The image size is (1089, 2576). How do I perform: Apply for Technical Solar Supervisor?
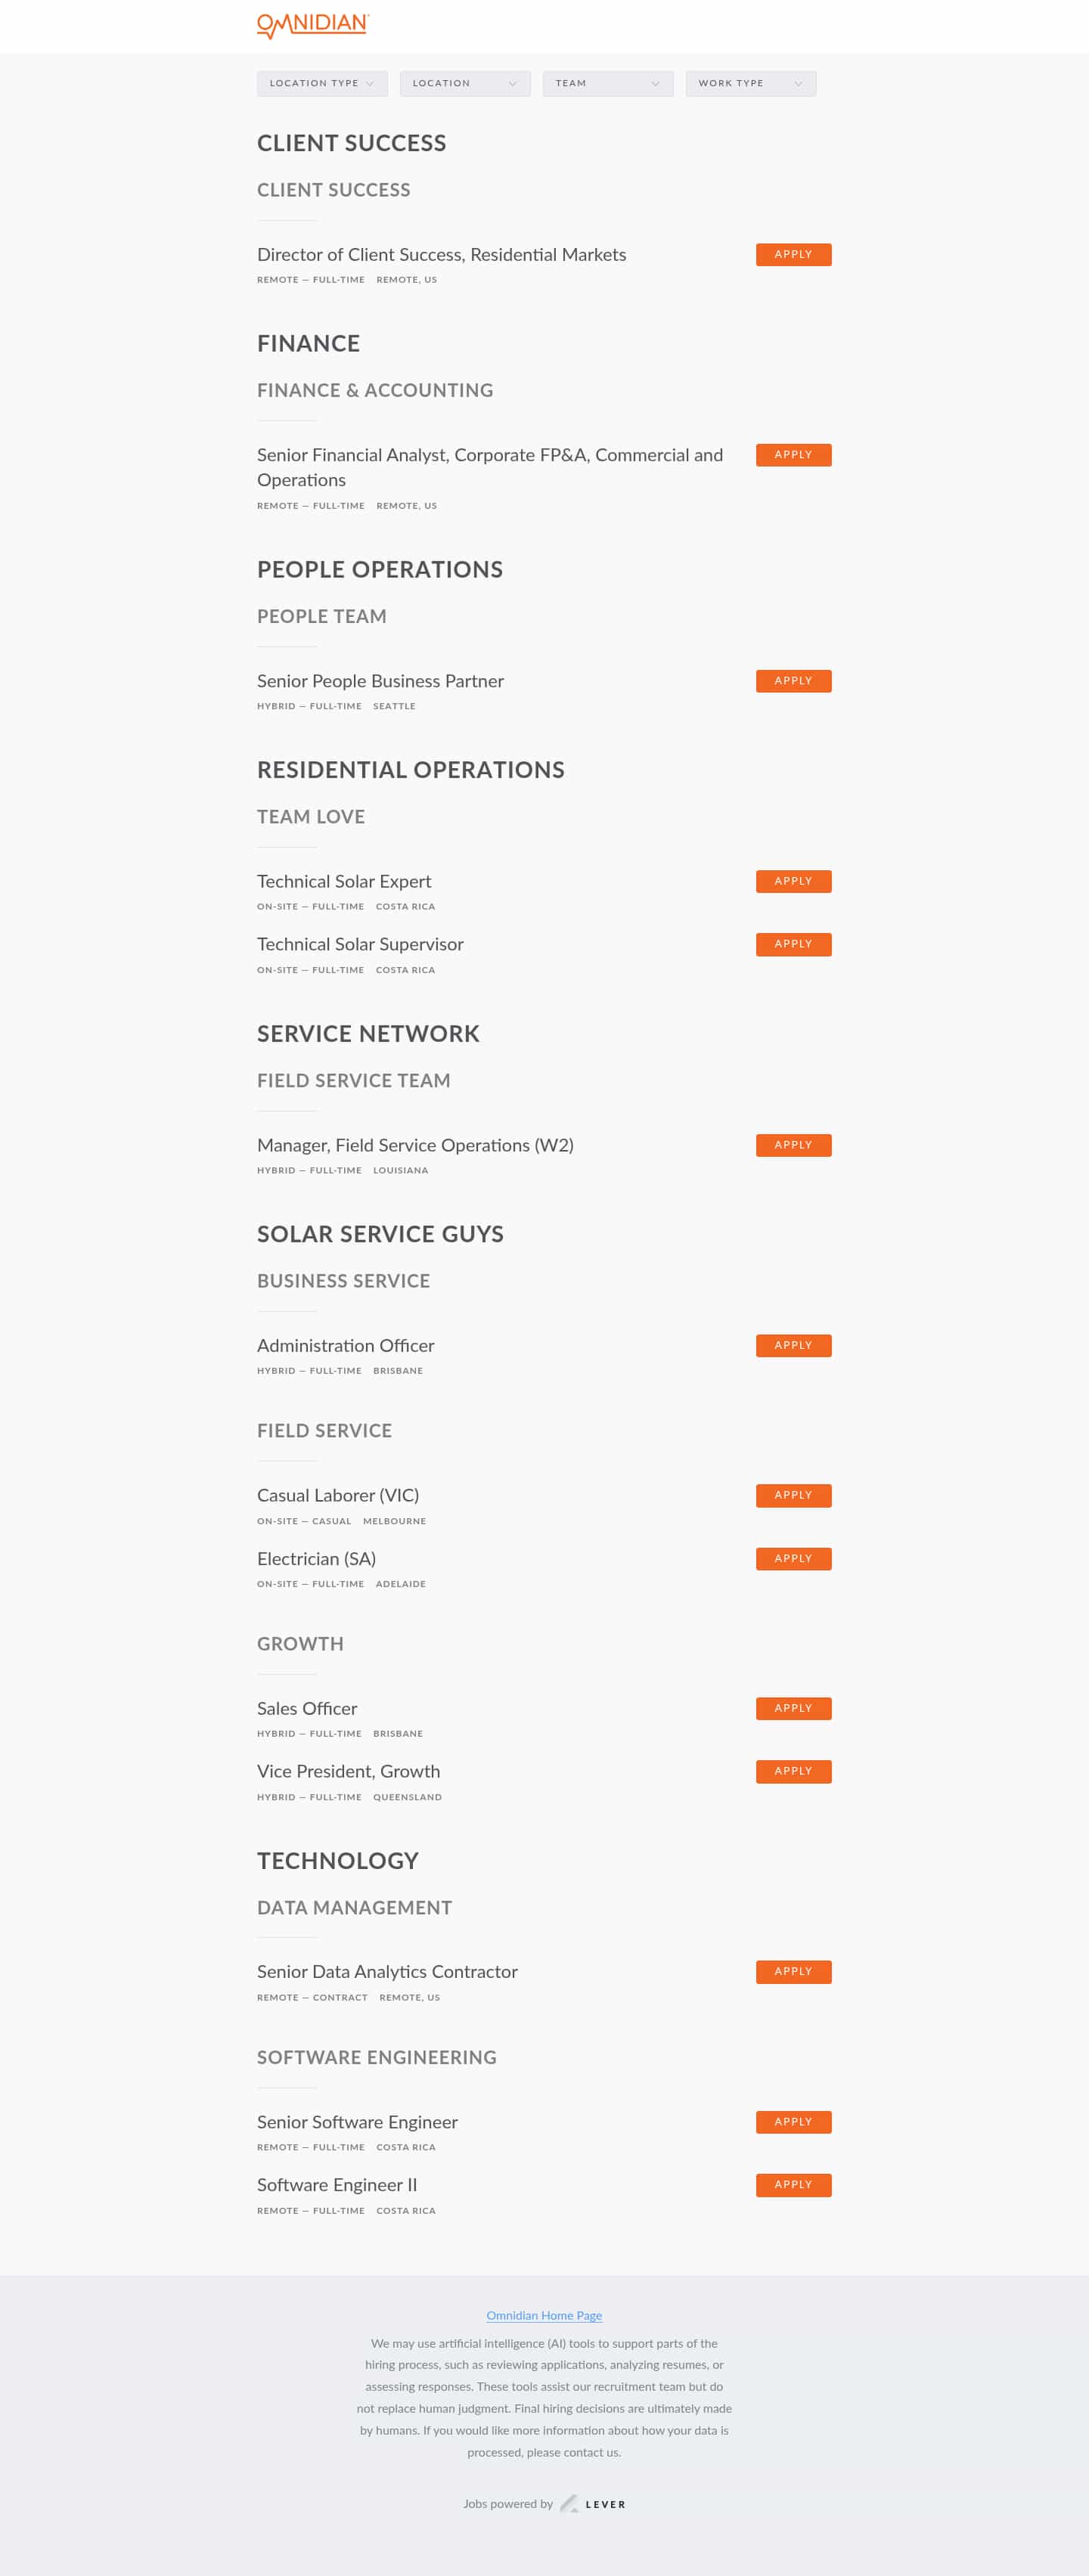[793, 943]
